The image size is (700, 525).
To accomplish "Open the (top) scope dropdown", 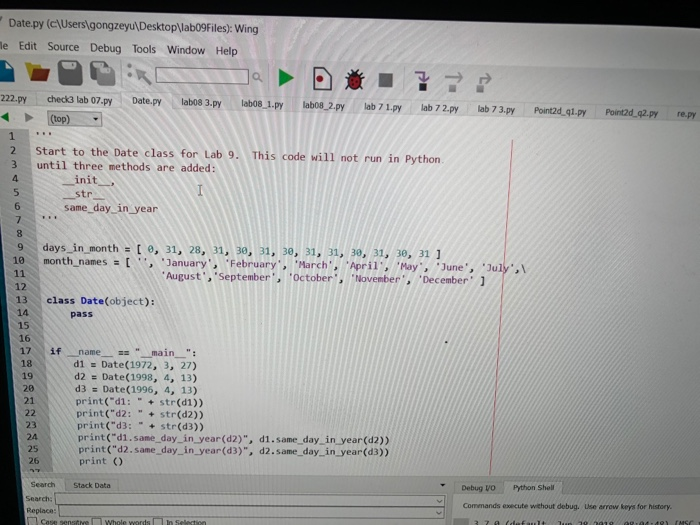I will click(x=75, y=119).
